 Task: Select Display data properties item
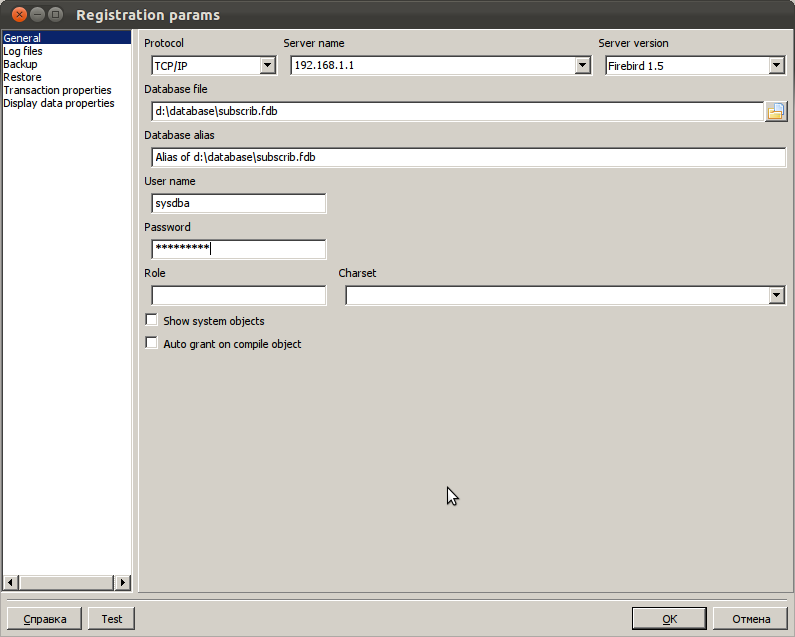point(59,103)
